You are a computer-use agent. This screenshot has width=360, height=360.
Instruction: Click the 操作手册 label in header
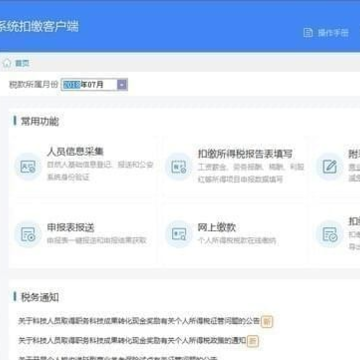click(x=333, y=33)
